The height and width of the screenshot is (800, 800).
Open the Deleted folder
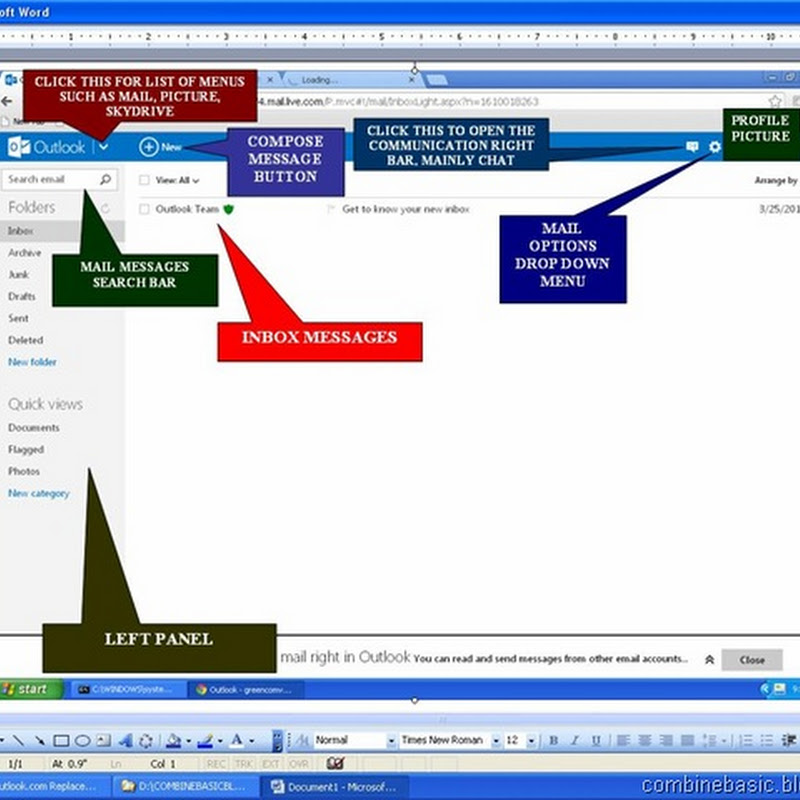[26, 340]
